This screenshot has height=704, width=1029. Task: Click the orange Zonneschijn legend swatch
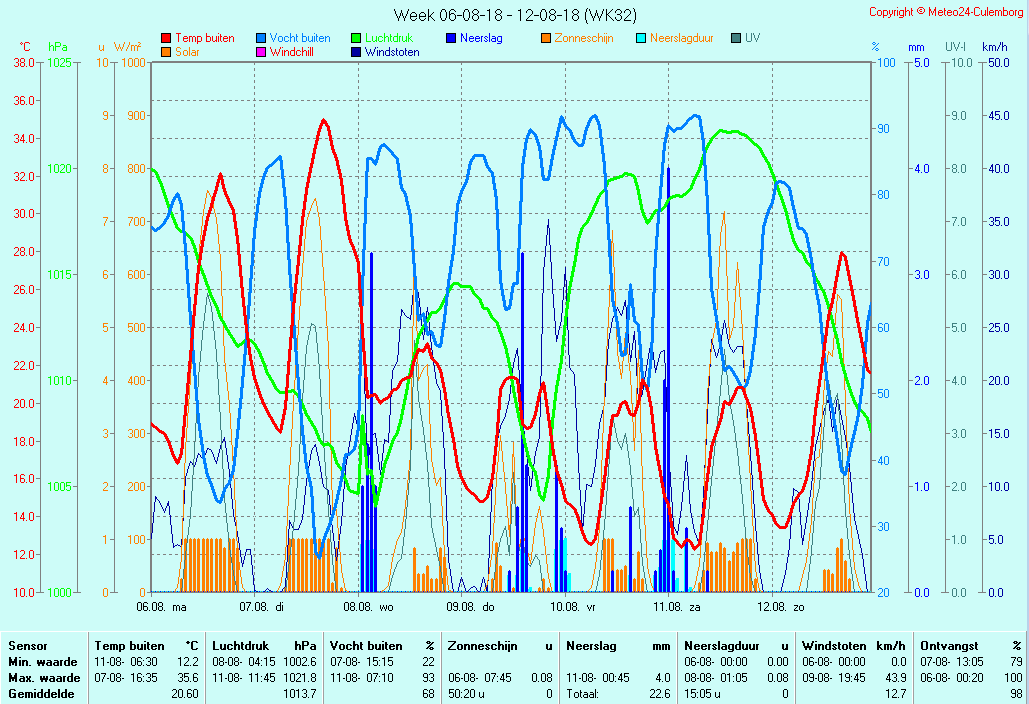click(546, 39)
